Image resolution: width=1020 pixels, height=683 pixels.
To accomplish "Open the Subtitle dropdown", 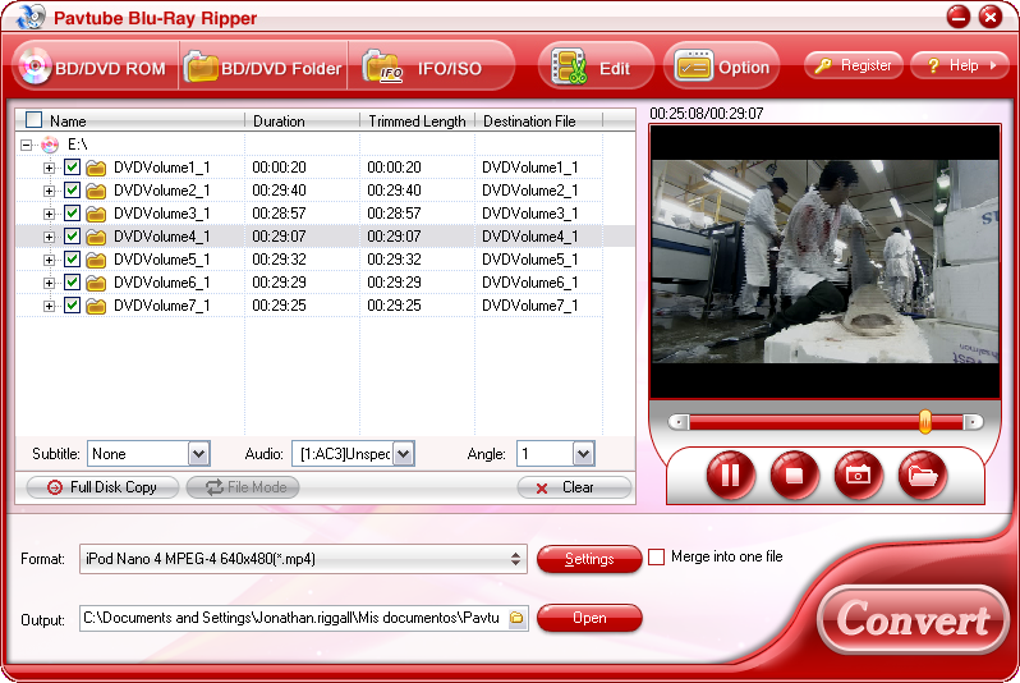I will click(198, 454).
